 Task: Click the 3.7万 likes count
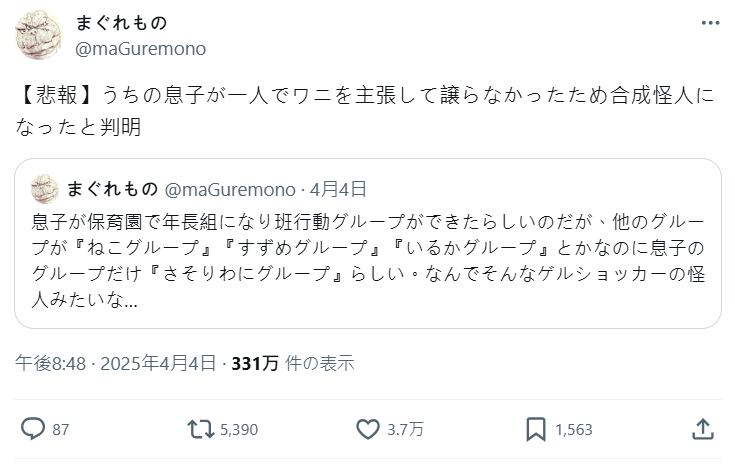click(405, 430)
